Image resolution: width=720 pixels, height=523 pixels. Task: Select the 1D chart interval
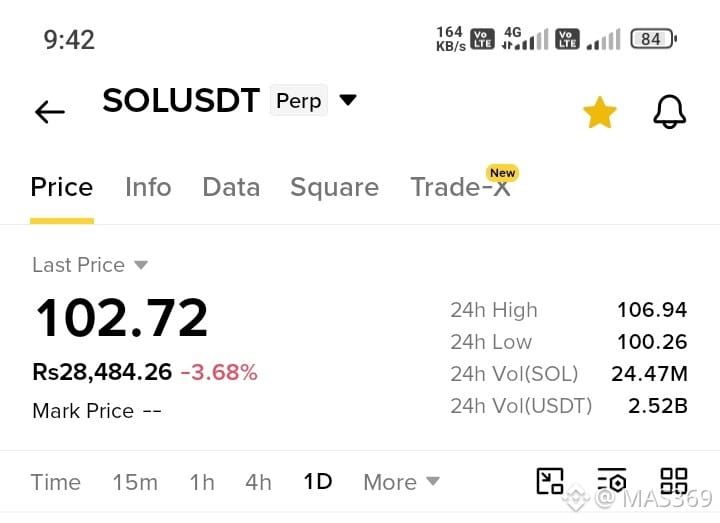[318, 482]
